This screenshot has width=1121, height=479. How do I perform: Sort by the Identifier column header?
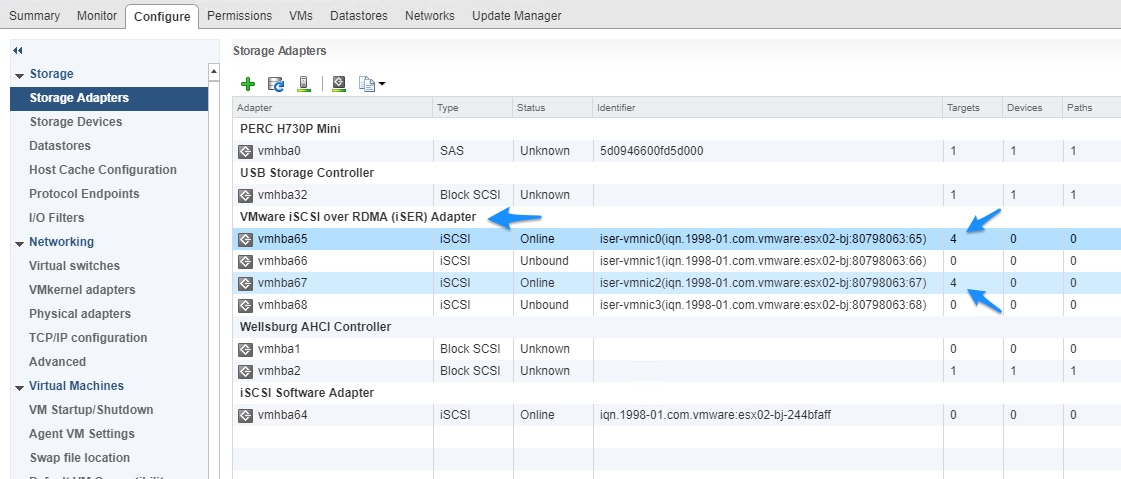[768, 107]
